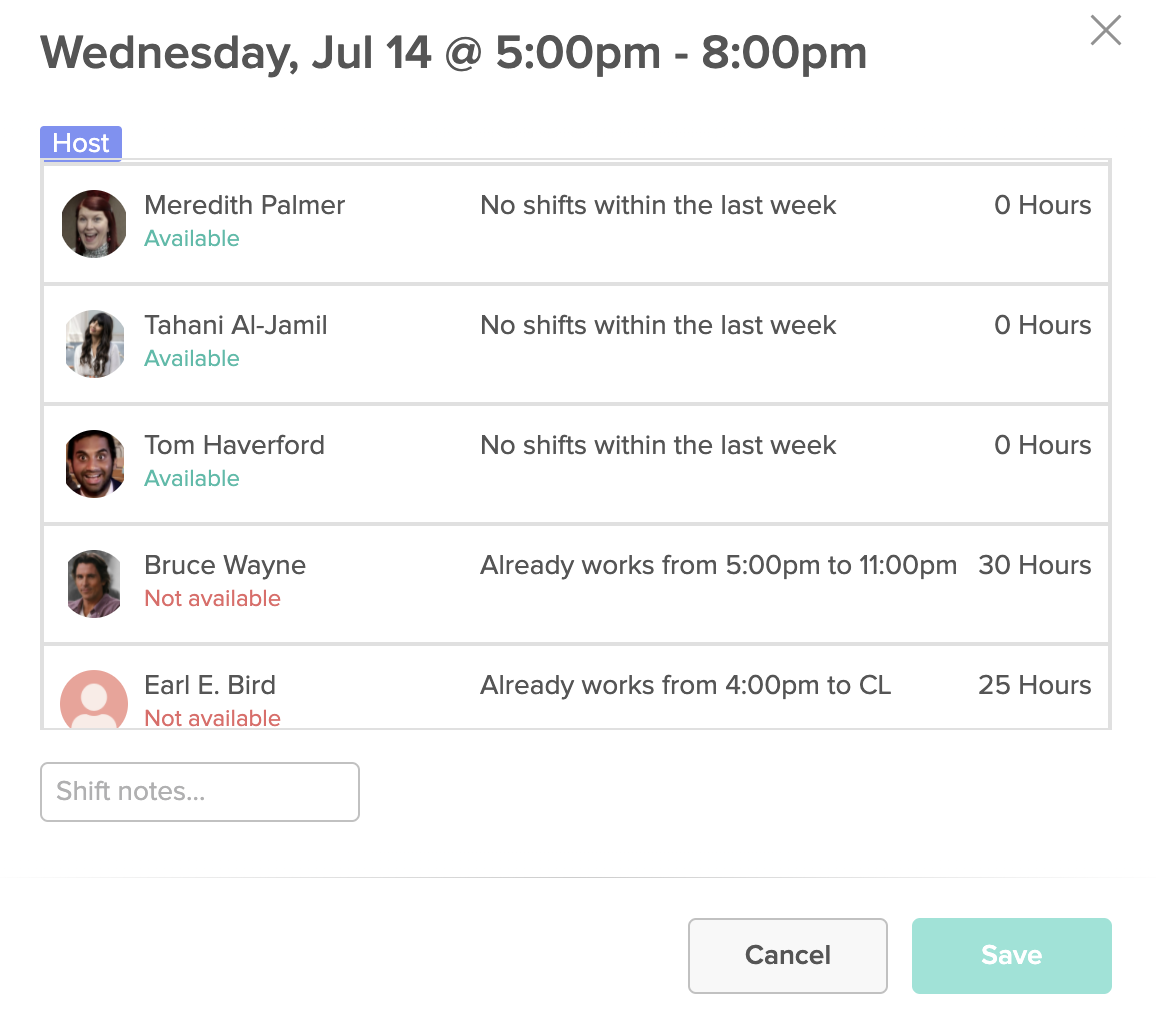This screenshot has height=1010, width=1156.
Task: Click Earl E. Bird's Not available label
Action: click(213, 718)
